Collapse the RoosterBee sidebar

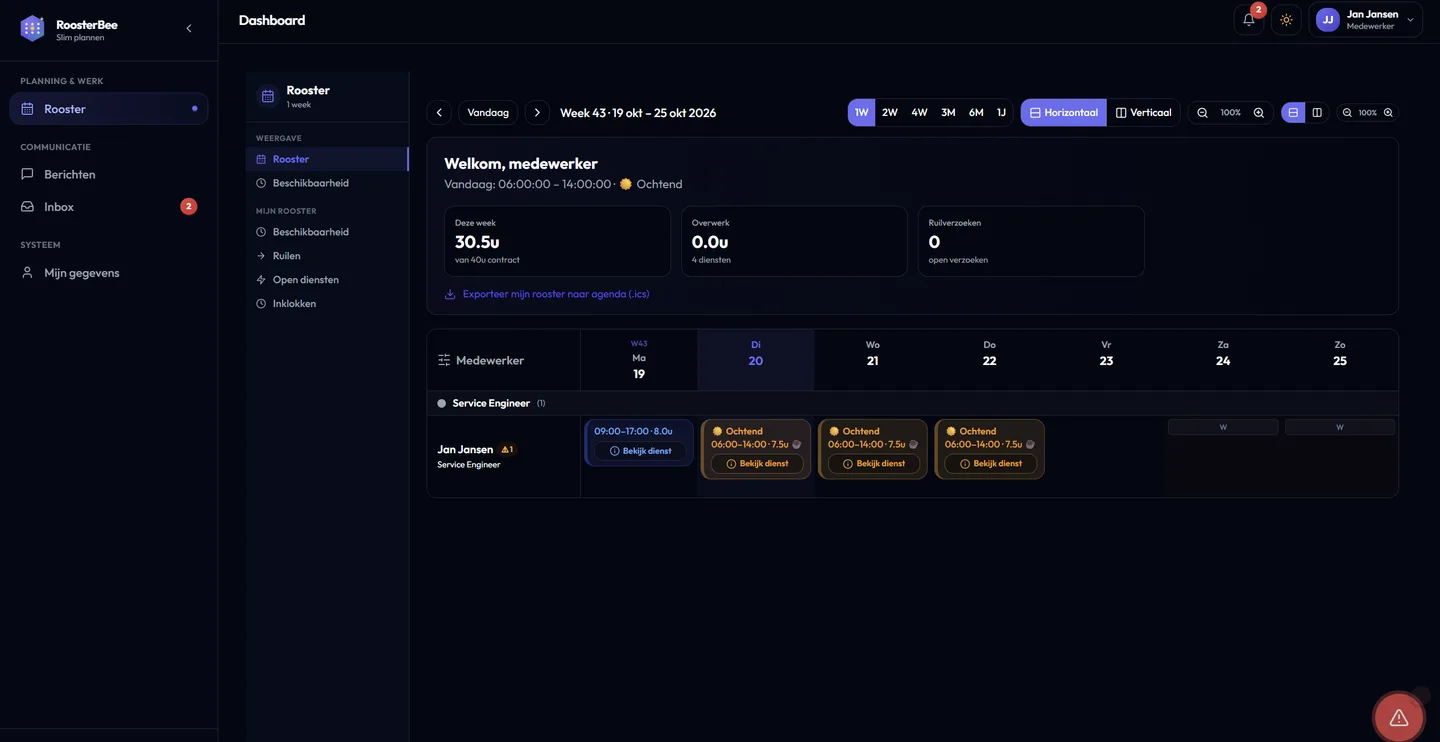pos(189,28)
